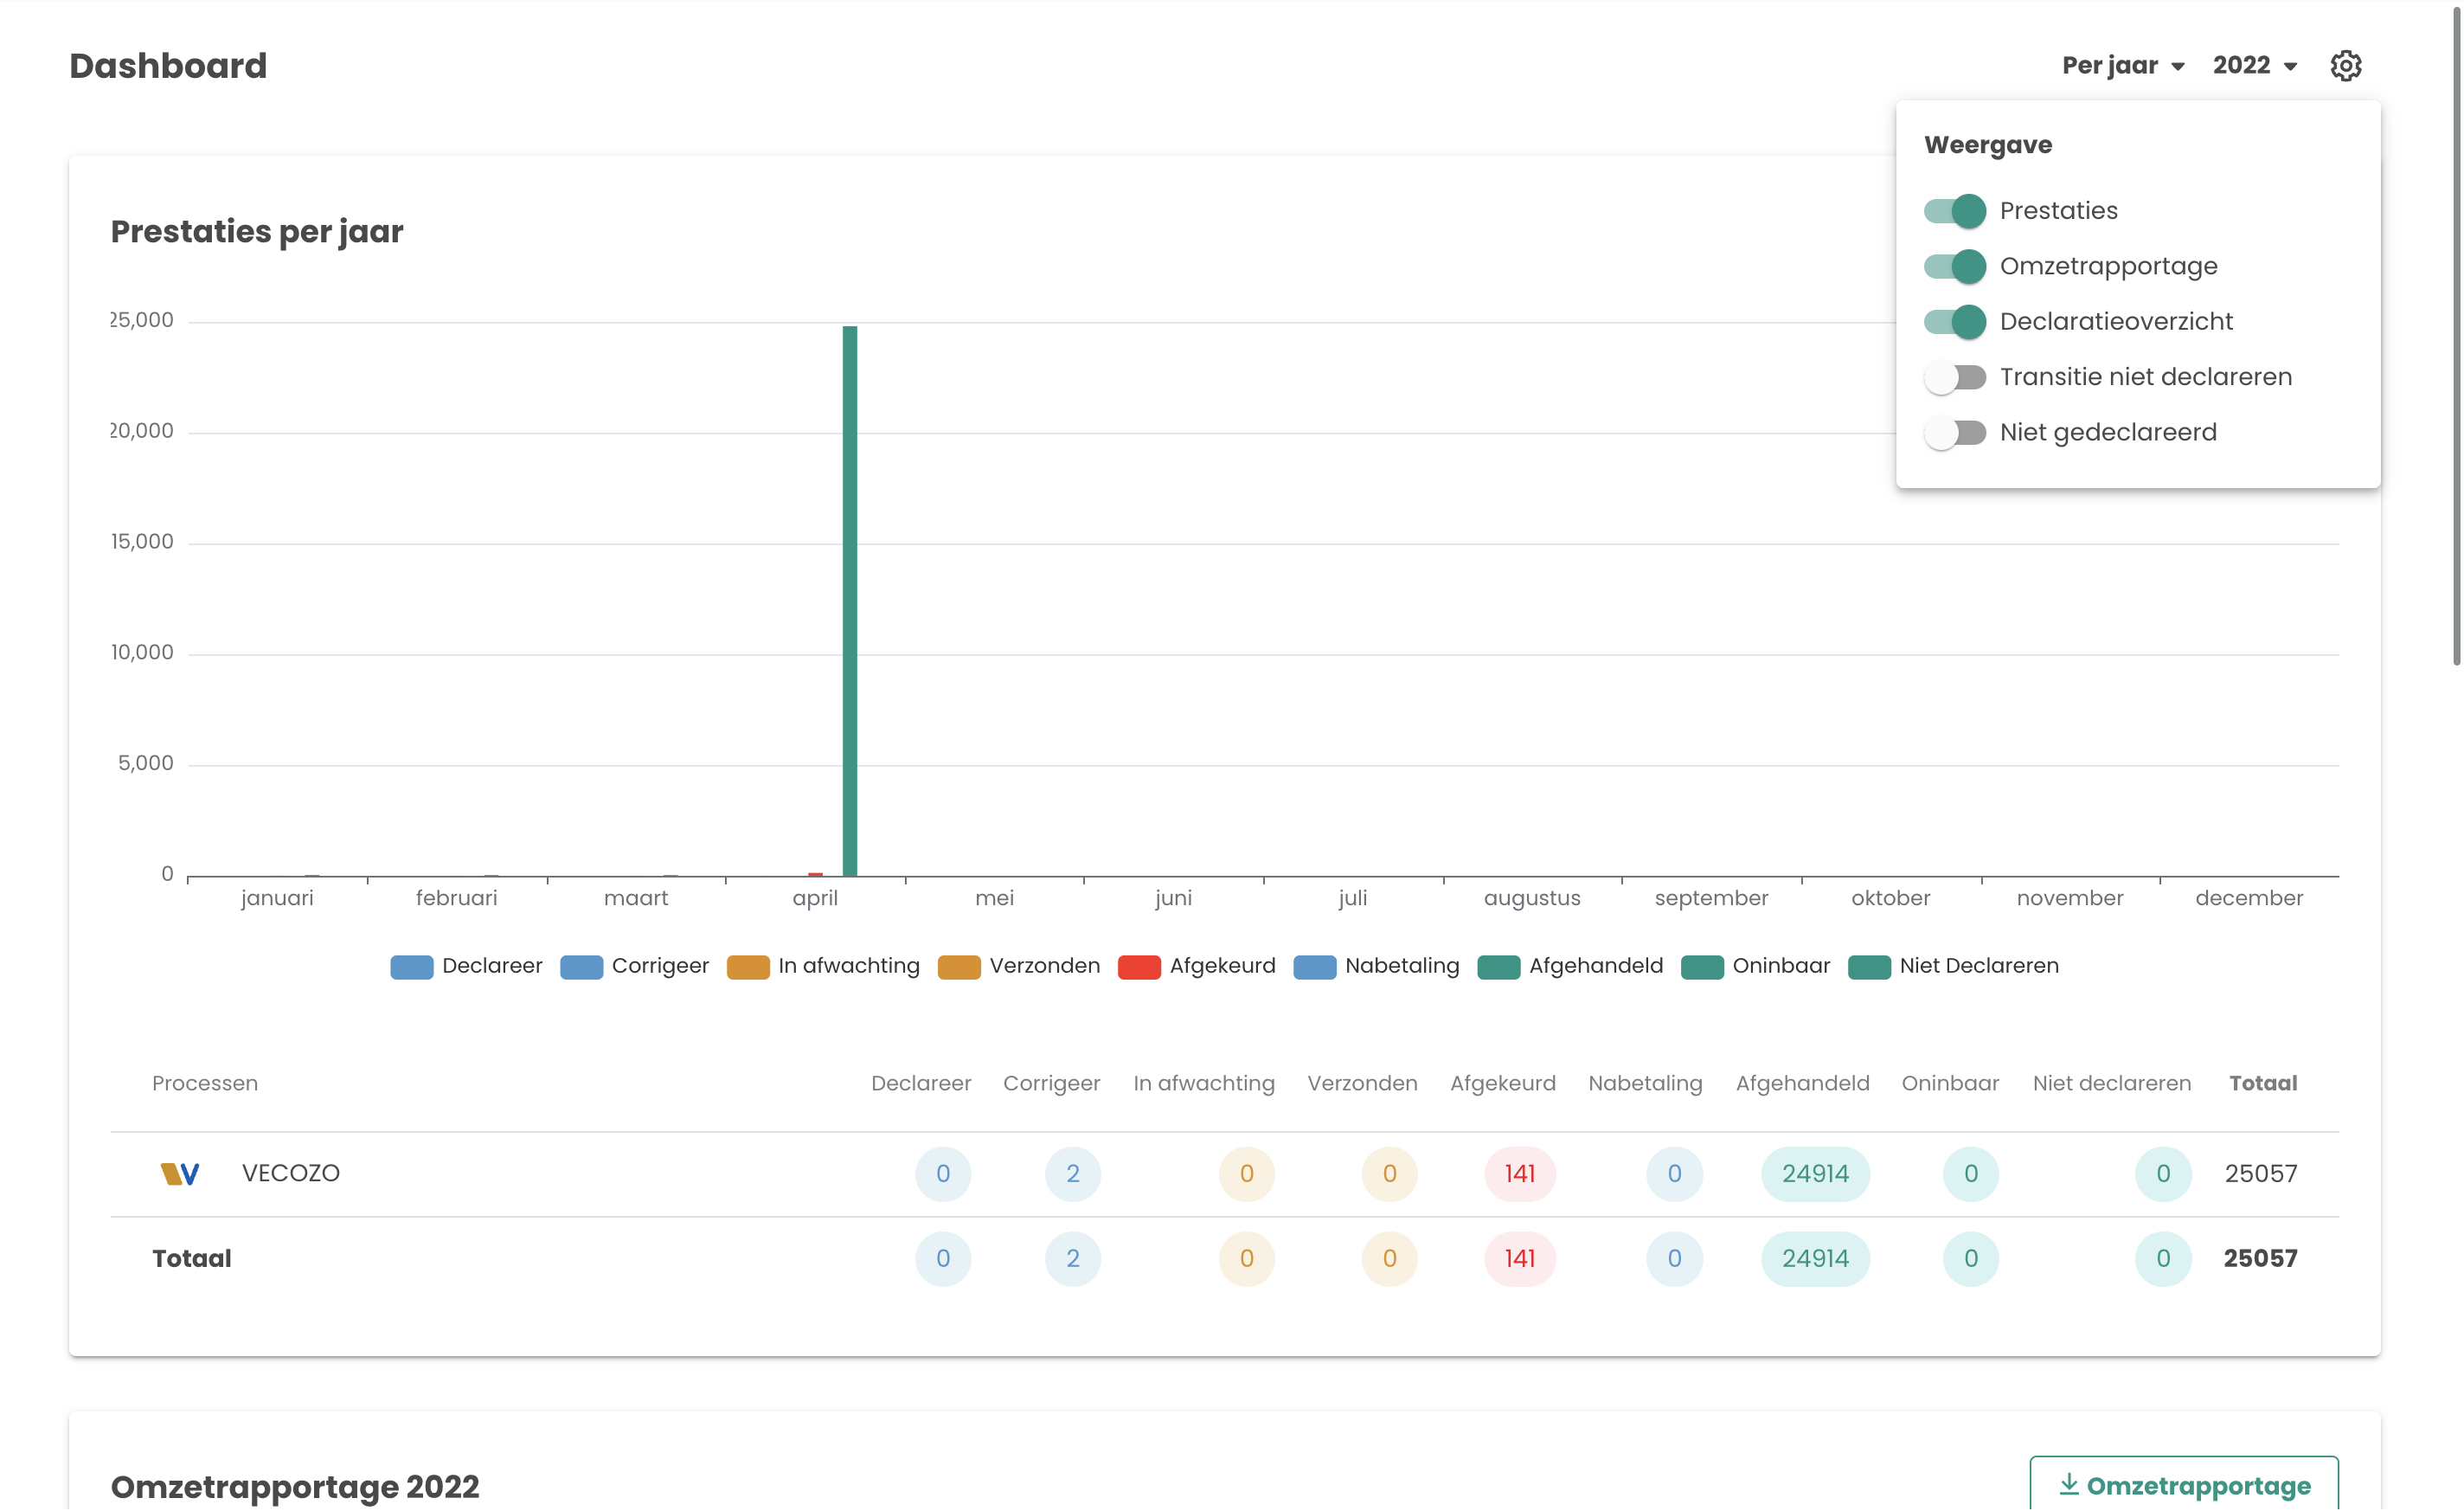Disable the Prestaties toggle
This screenshot has width=2464, height=1511.
point(1954,211)
